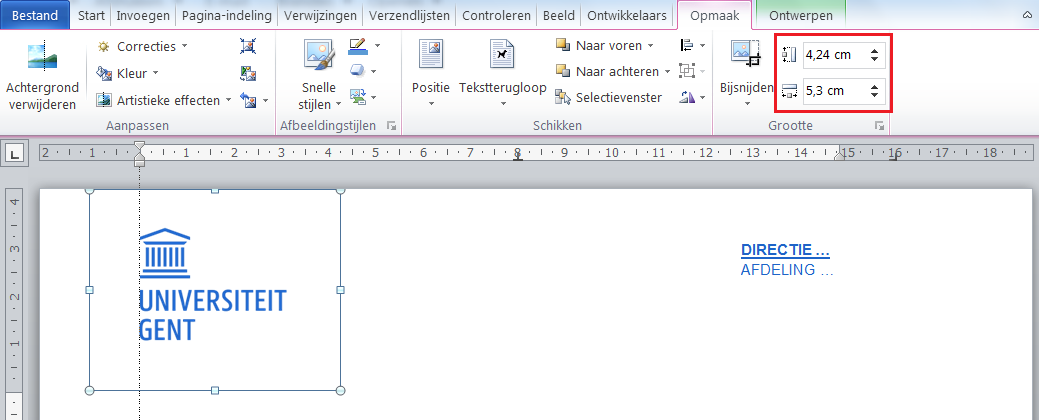Switch to the Verzendlijsten tab

coord(410,15)
